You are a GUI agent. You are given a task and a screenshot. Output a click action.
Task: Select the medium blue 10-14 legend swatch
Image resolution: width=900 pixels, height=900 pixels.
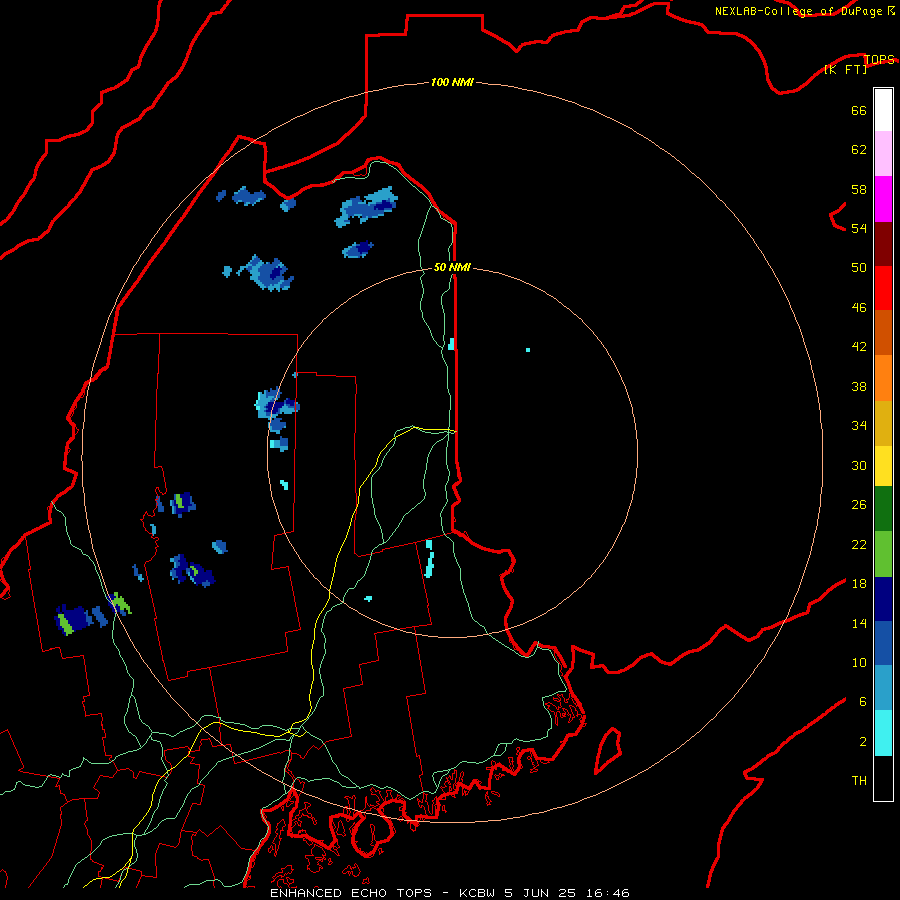[883, 643]
